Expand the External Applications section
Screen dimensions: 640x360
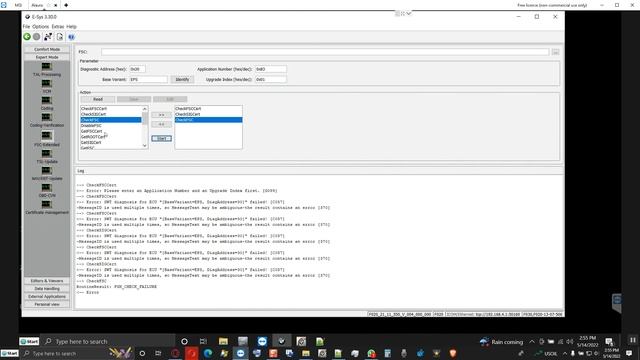47,296
